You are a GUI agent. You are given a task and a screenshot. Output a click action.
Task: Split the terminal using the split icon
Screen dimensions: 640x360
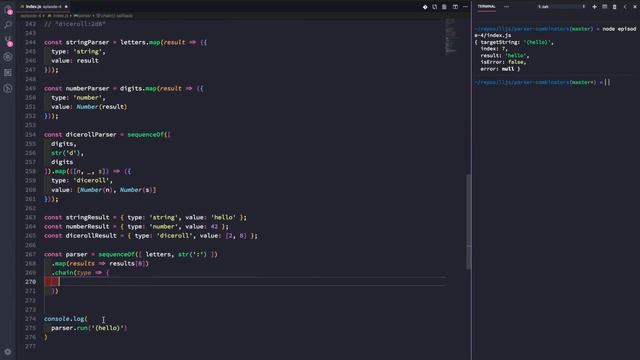tap(604, 7)
